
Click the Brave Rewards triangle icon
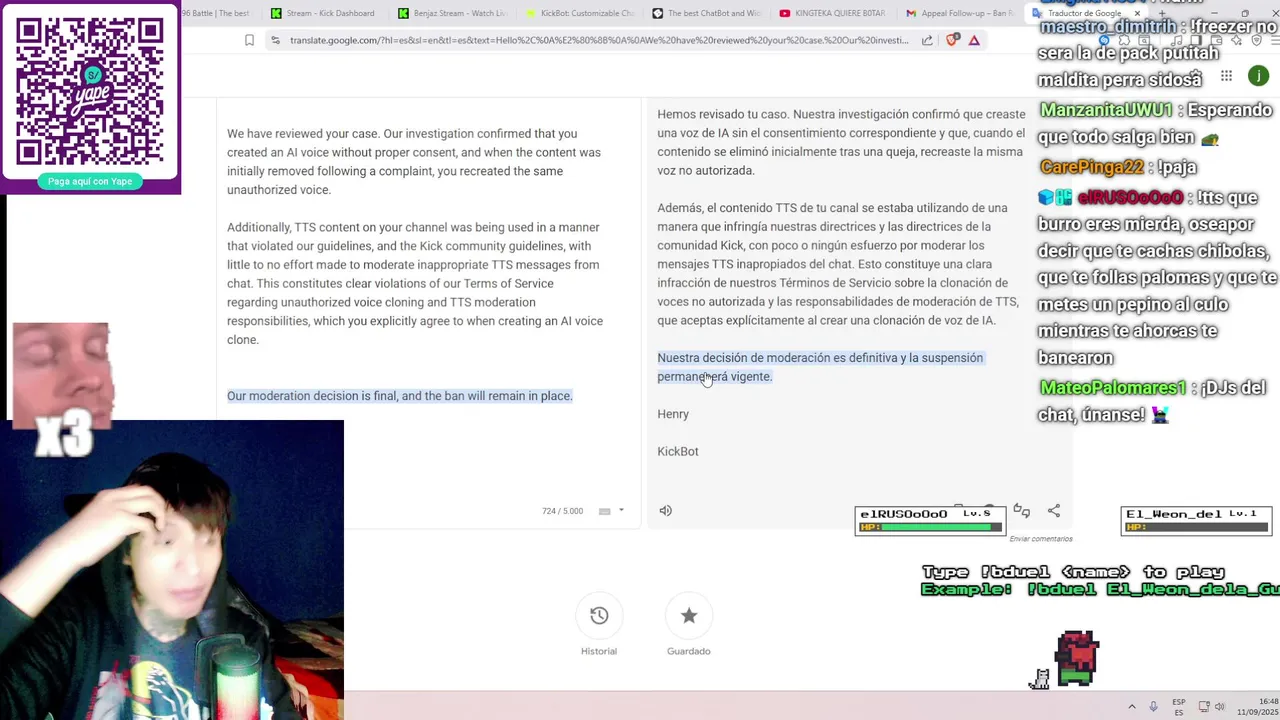(x=974, y=40)
